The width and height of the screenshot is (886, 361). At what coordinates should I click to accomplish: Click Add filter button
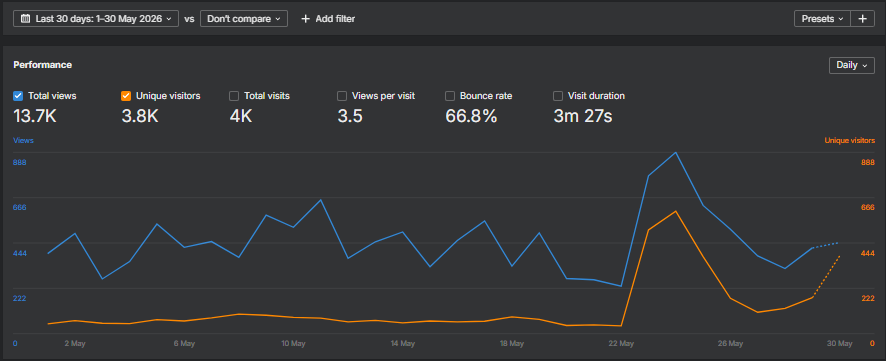coord(328,19)
